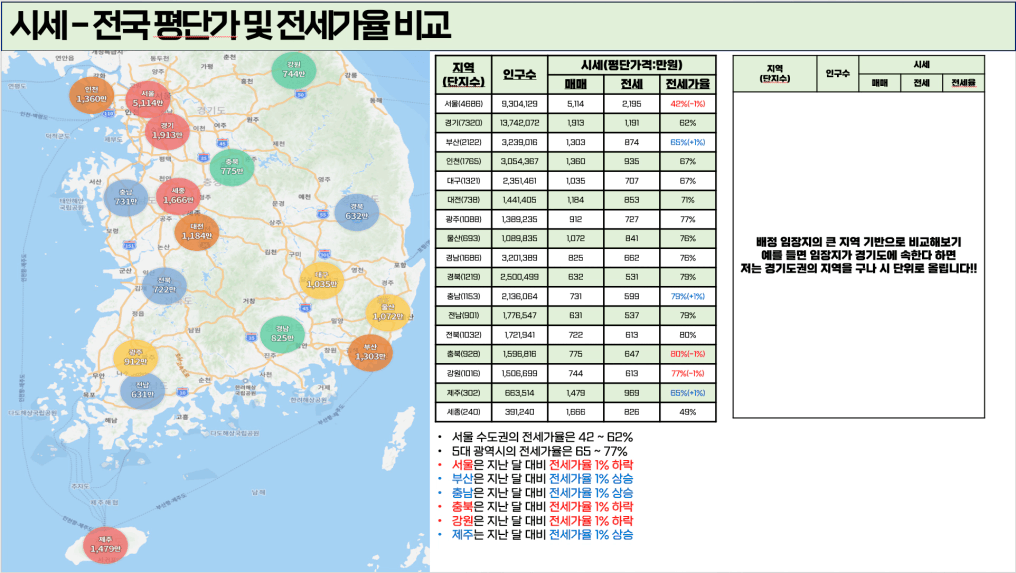Select the 세종(240) table cell
The image size is (1016, 573).
(463, 412)
